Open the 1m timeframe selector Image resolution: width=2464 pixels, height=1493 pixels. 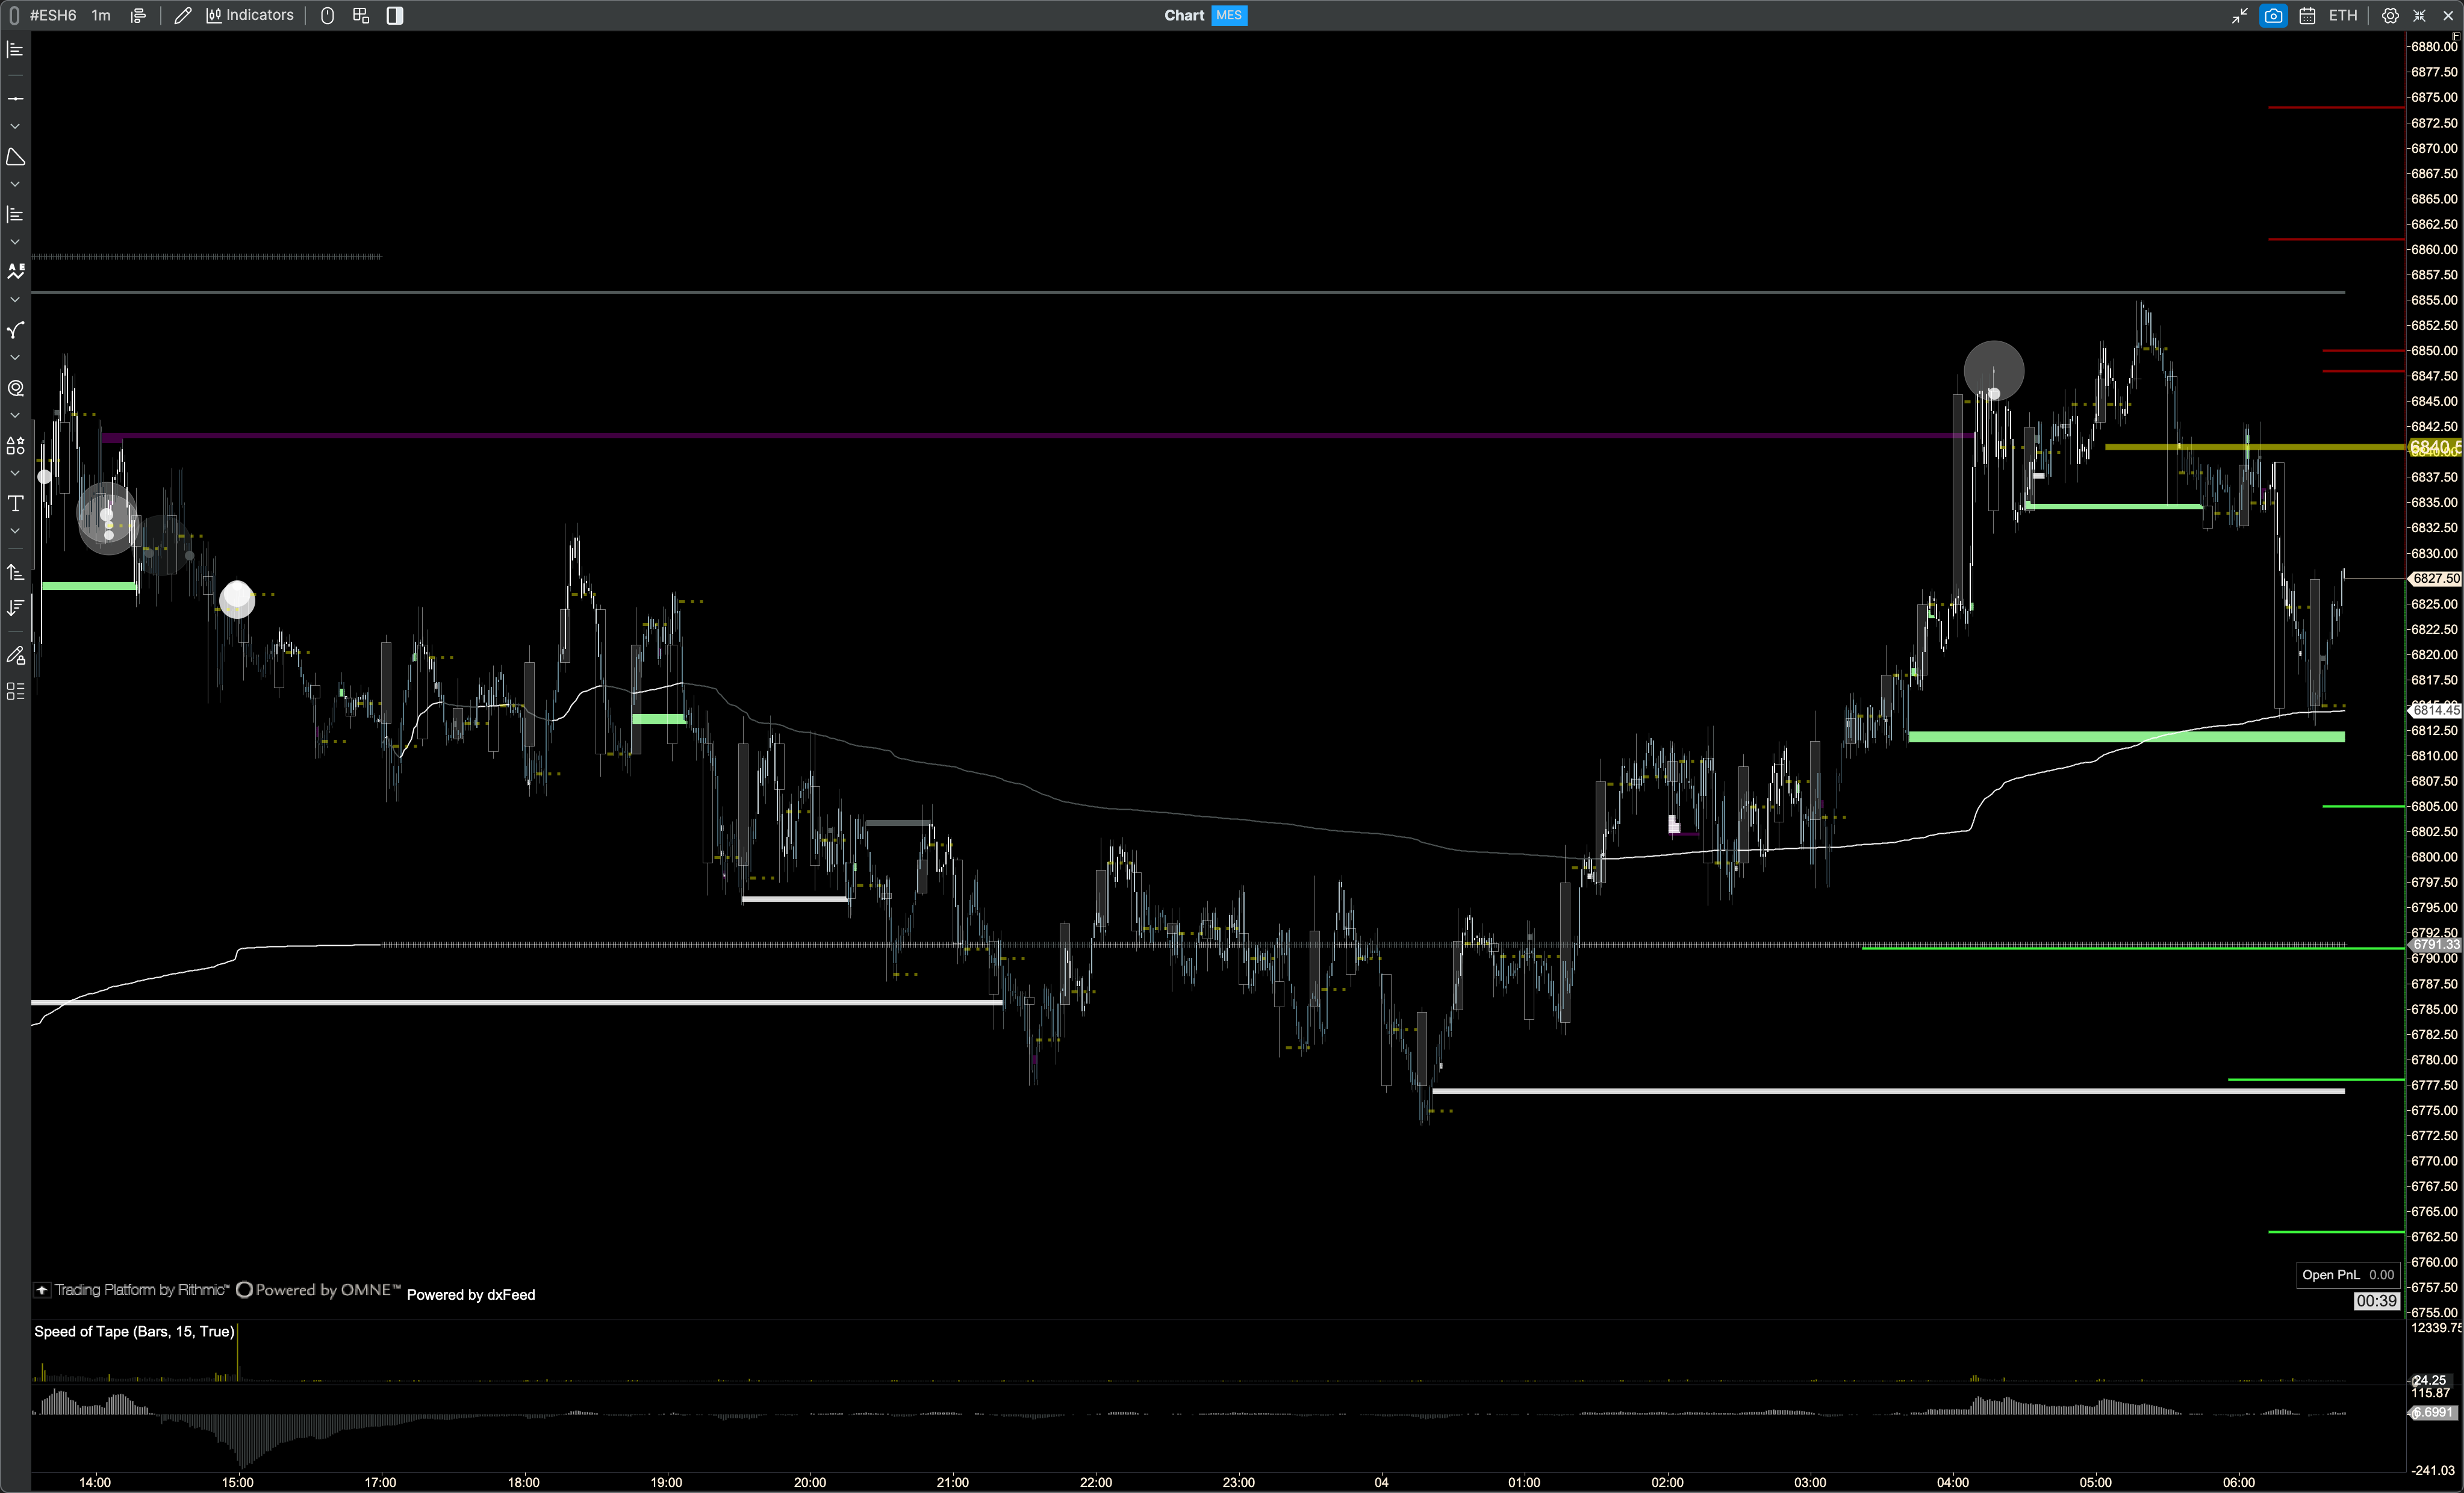pyautogui.click(x=101, y=15)
